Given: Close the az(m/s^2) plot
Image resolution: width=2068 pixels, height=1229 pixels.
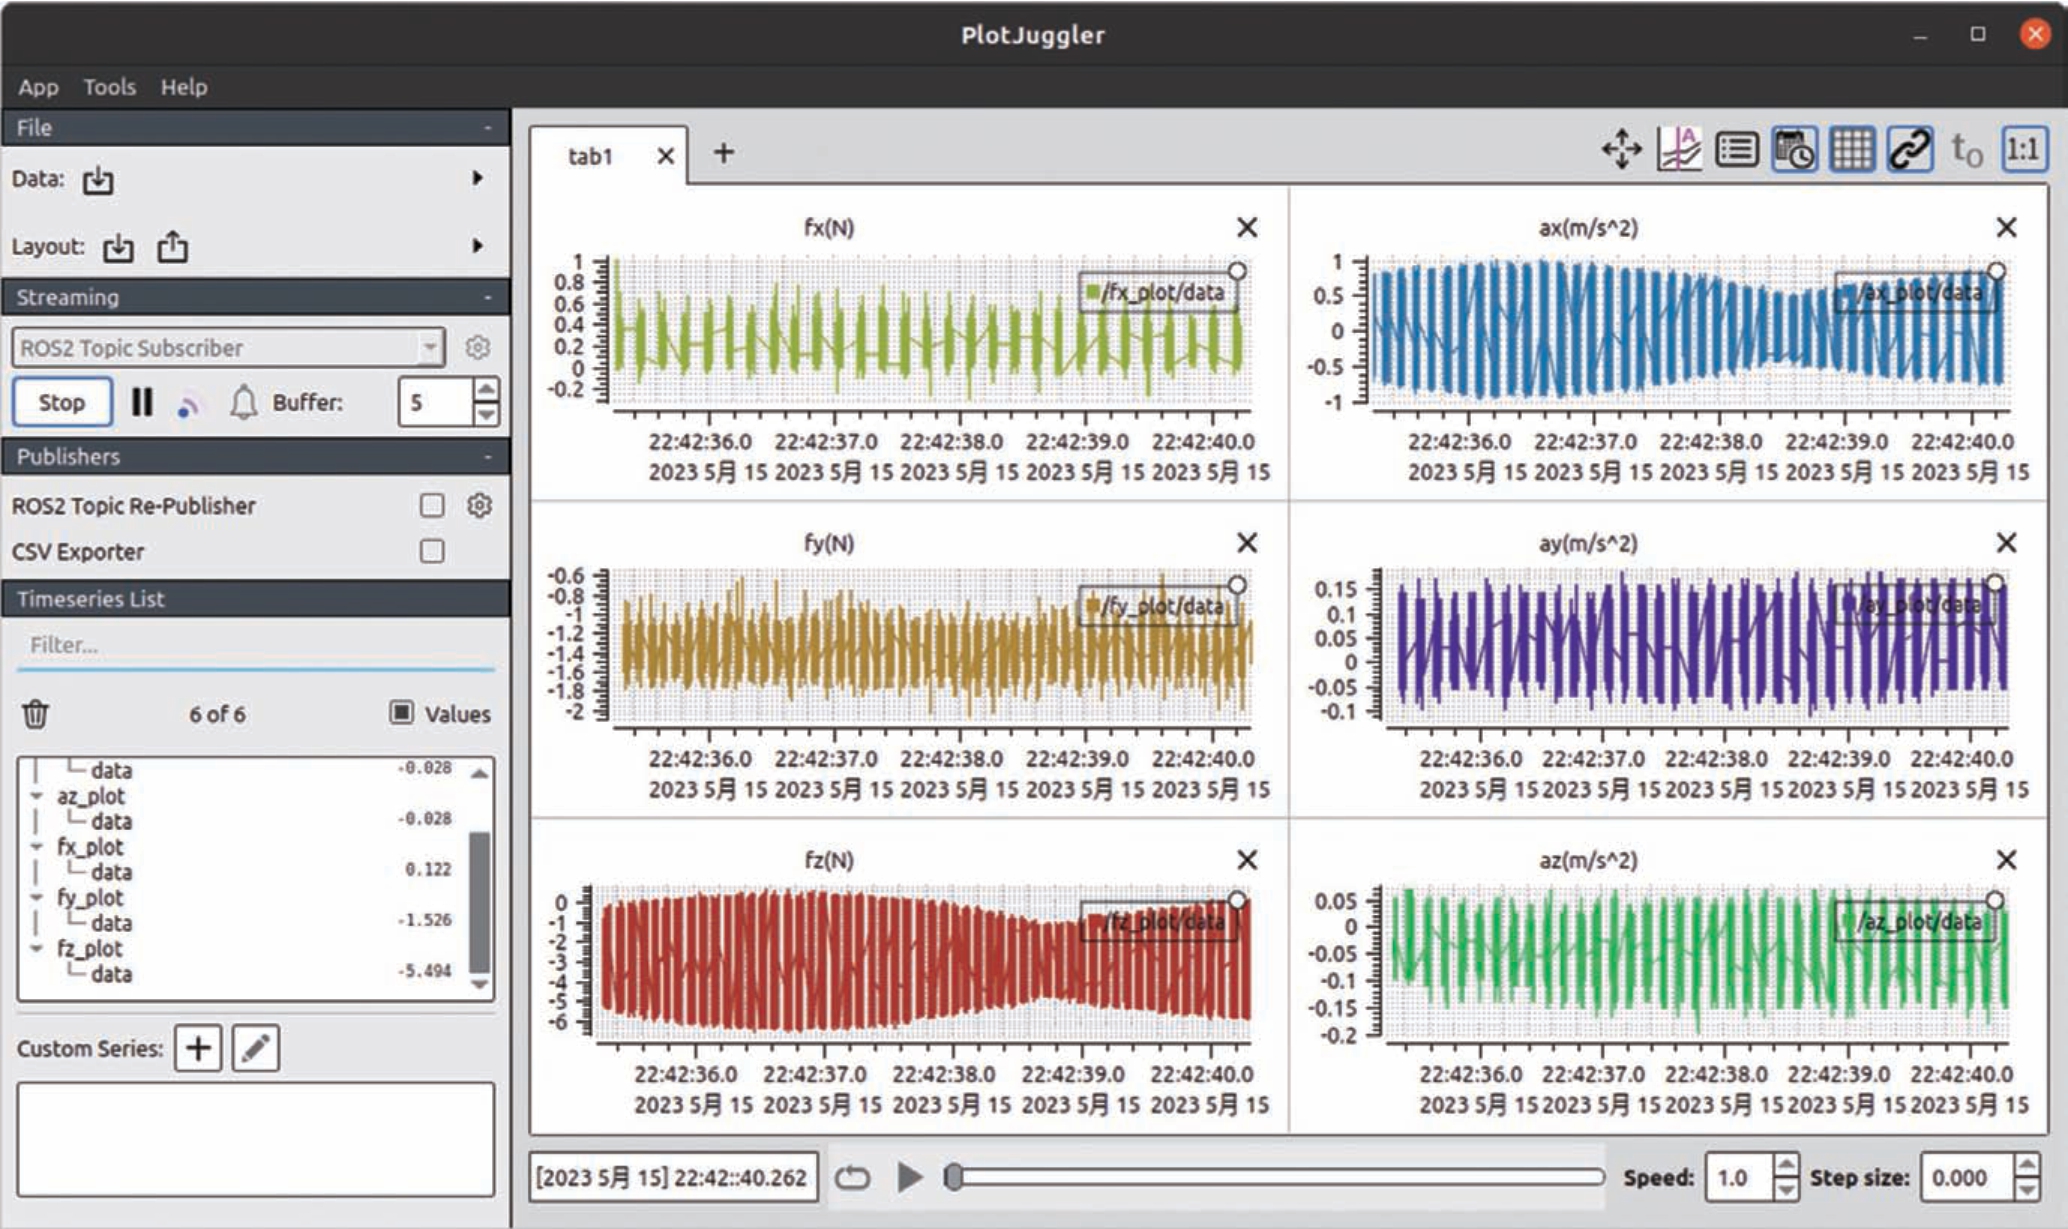Looking at the screenshot, I should [x=2006, y=860].
